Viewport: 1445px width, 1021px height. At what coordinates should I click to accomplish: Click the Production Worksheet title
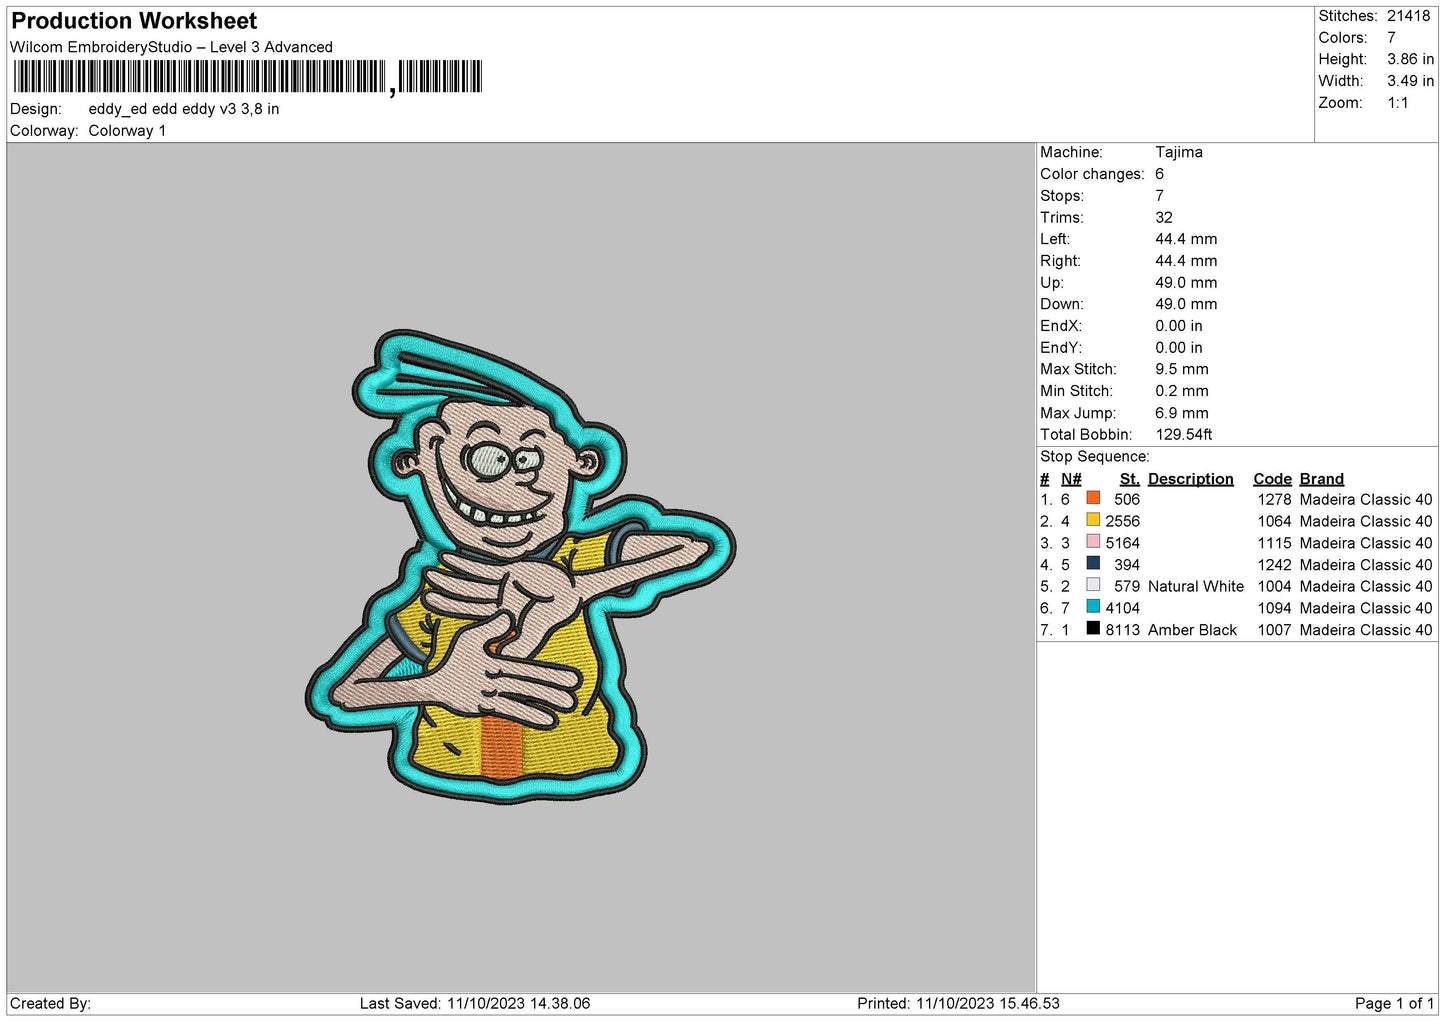pyautogui.click(x=134, y=21)
